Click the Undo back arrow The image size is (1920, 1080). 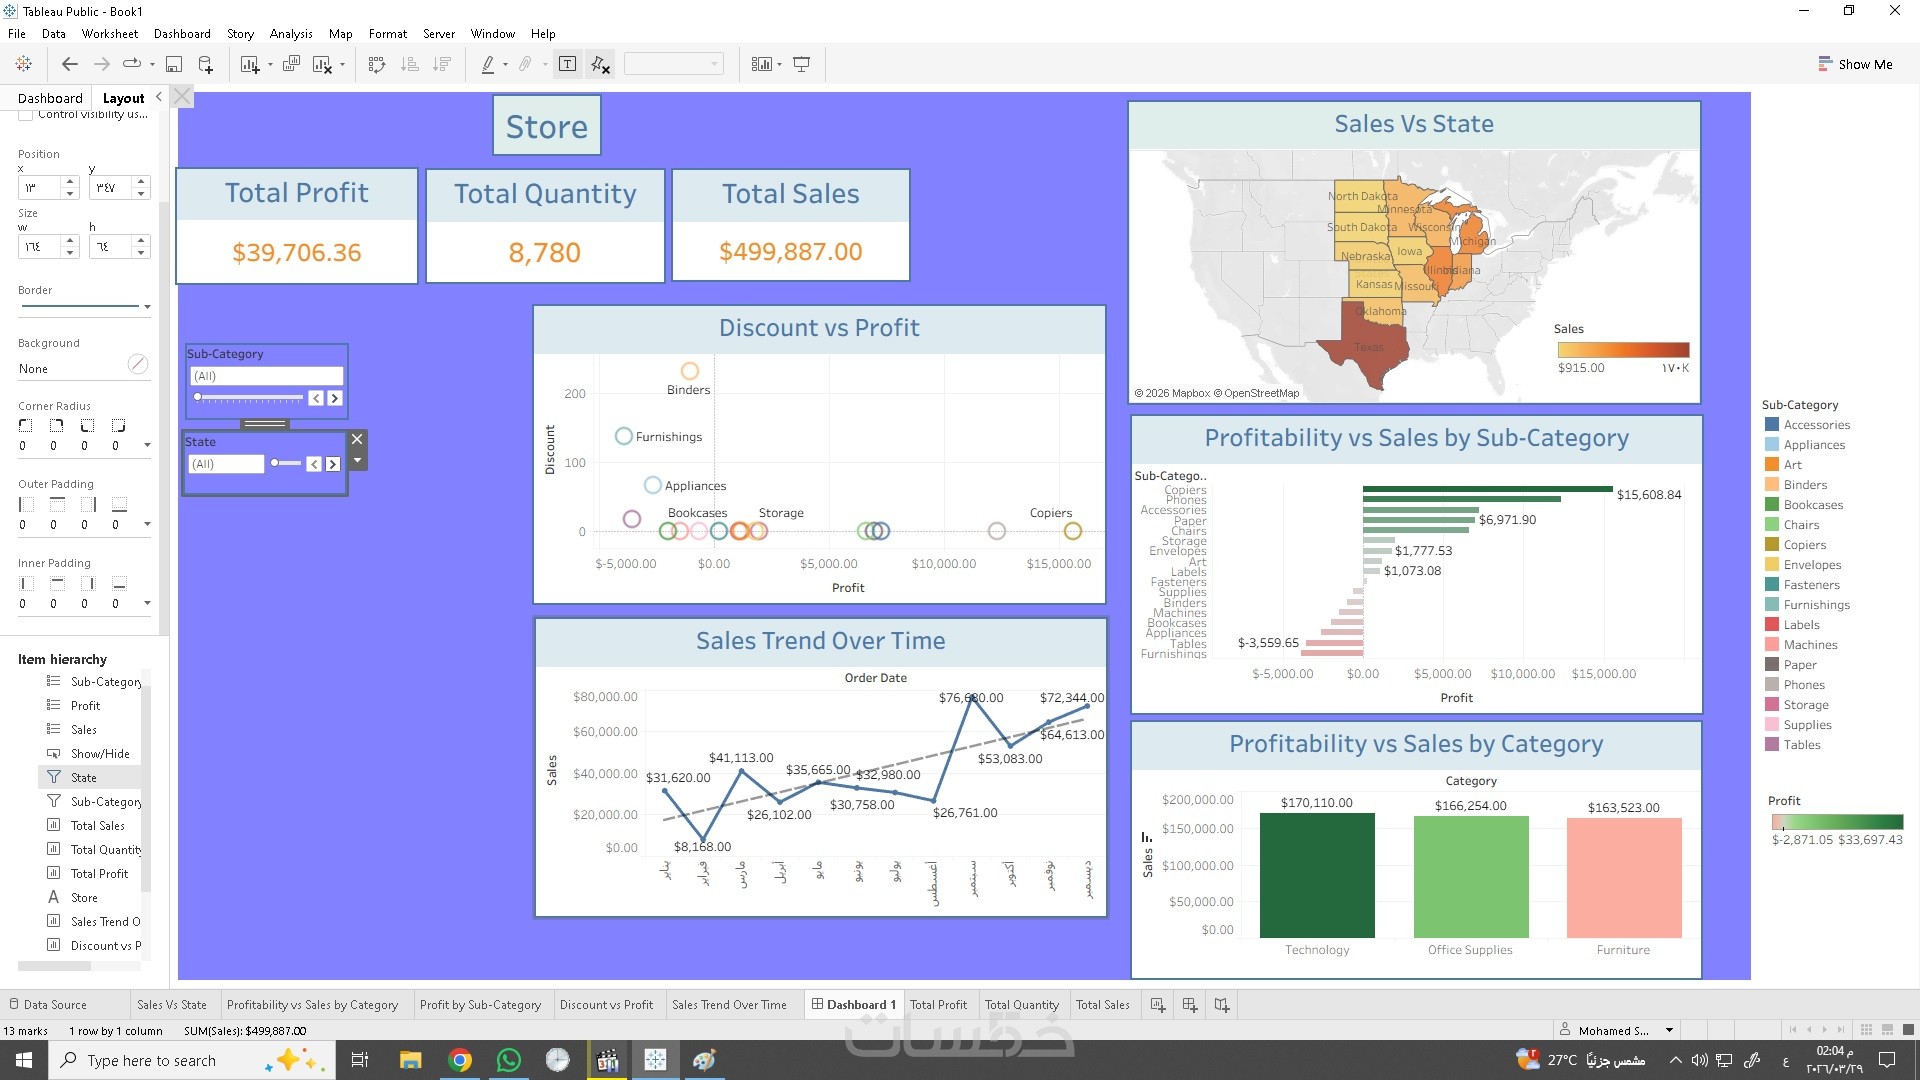pyautogui.click(x=69, y=64)
